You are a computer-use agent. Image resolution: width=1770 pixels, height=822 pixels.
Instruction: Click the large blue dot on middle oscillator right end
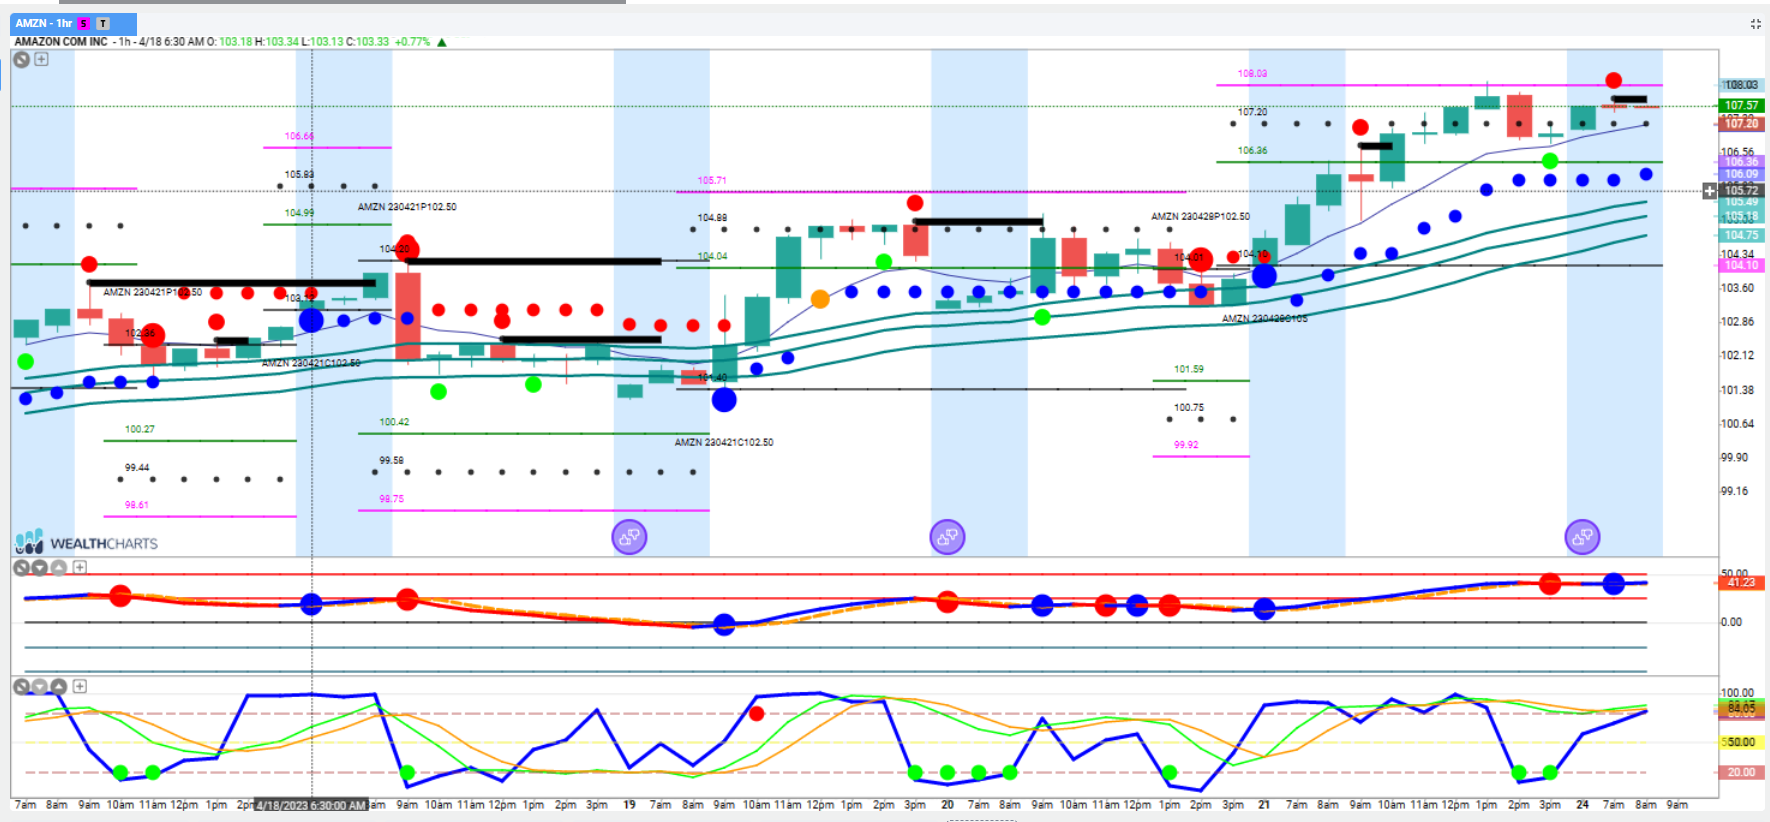(x=1613, y=584)
